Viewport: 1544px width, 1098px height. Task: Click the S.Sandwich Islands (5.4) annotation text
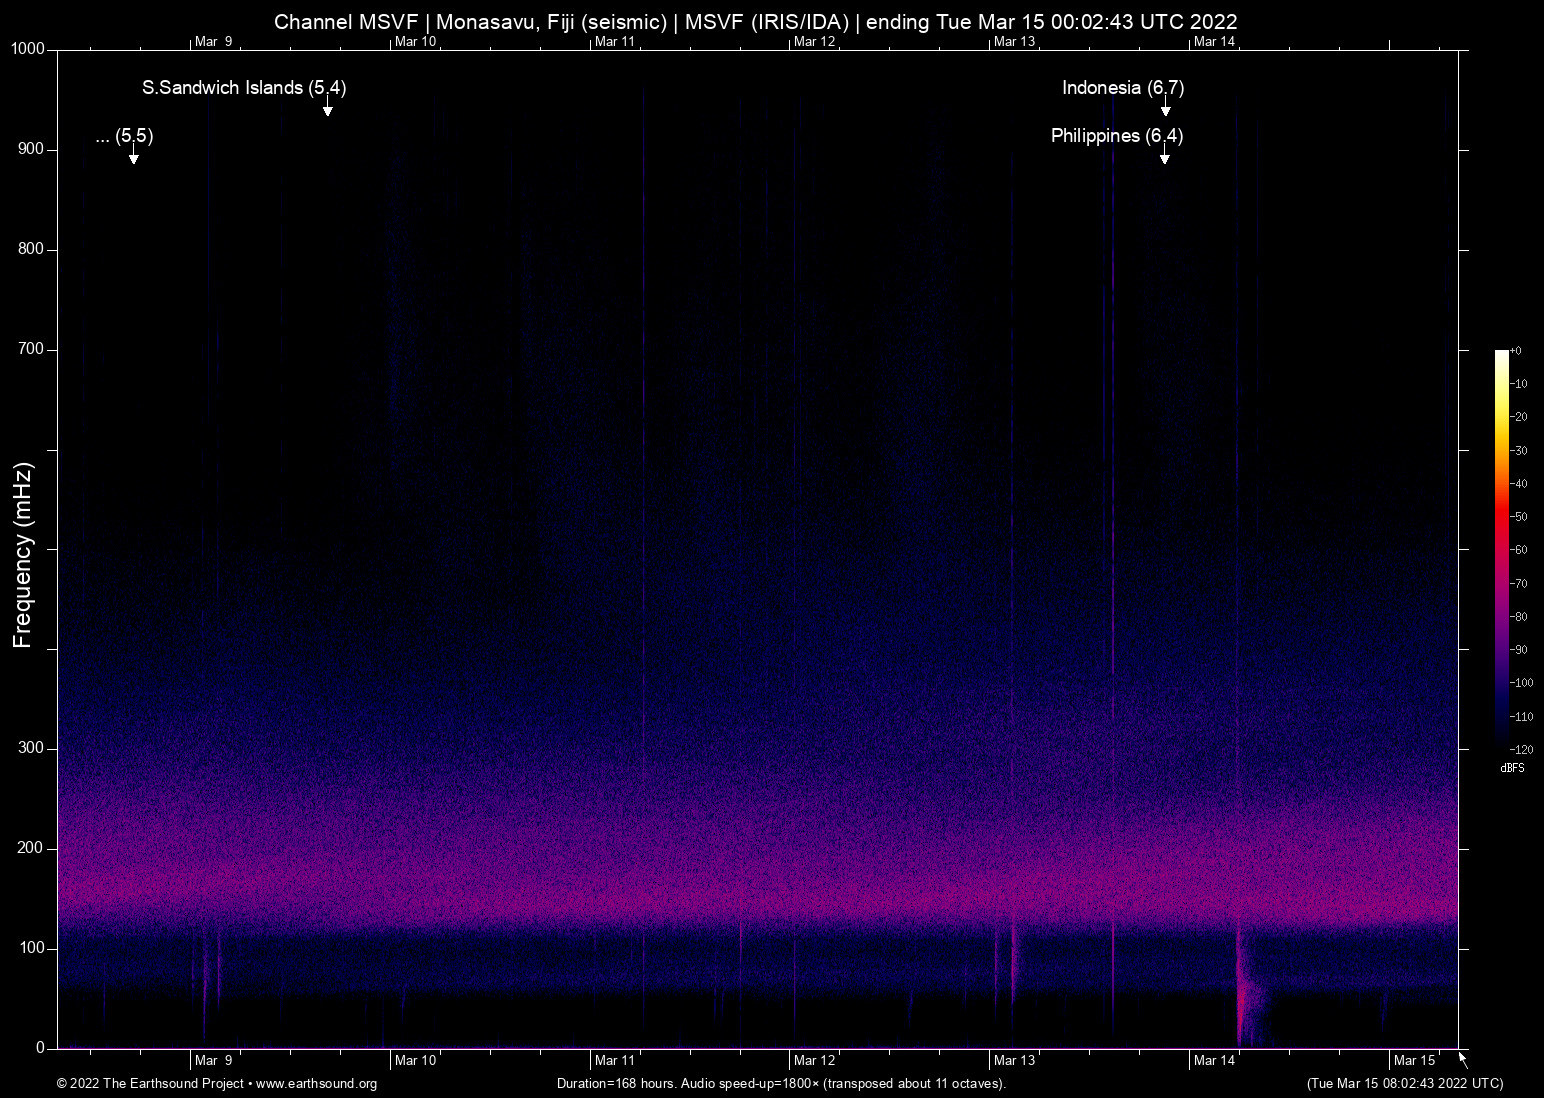(244, 88)
